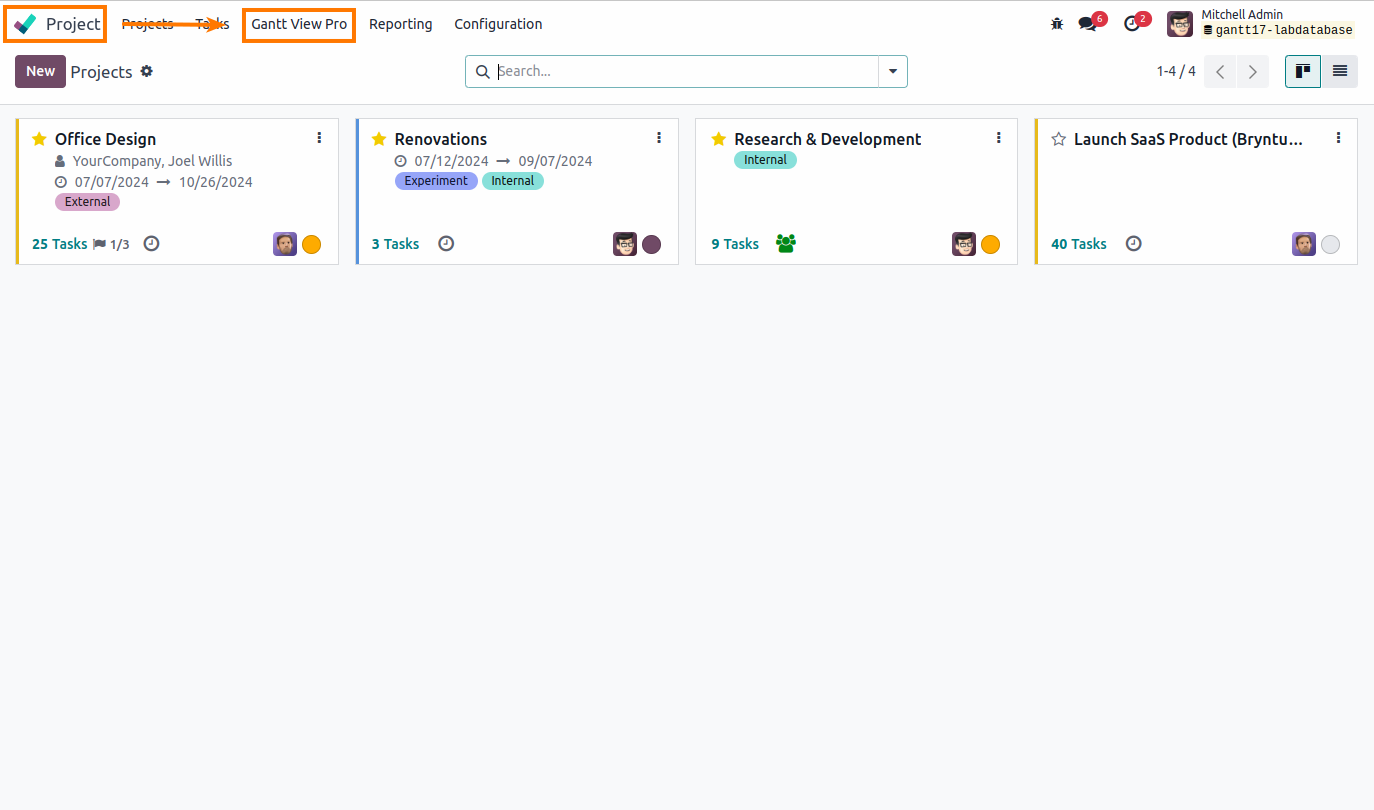Click the orange status dot on Office Design
This screenshot has height=810, width=1374.
click(311, 243)
